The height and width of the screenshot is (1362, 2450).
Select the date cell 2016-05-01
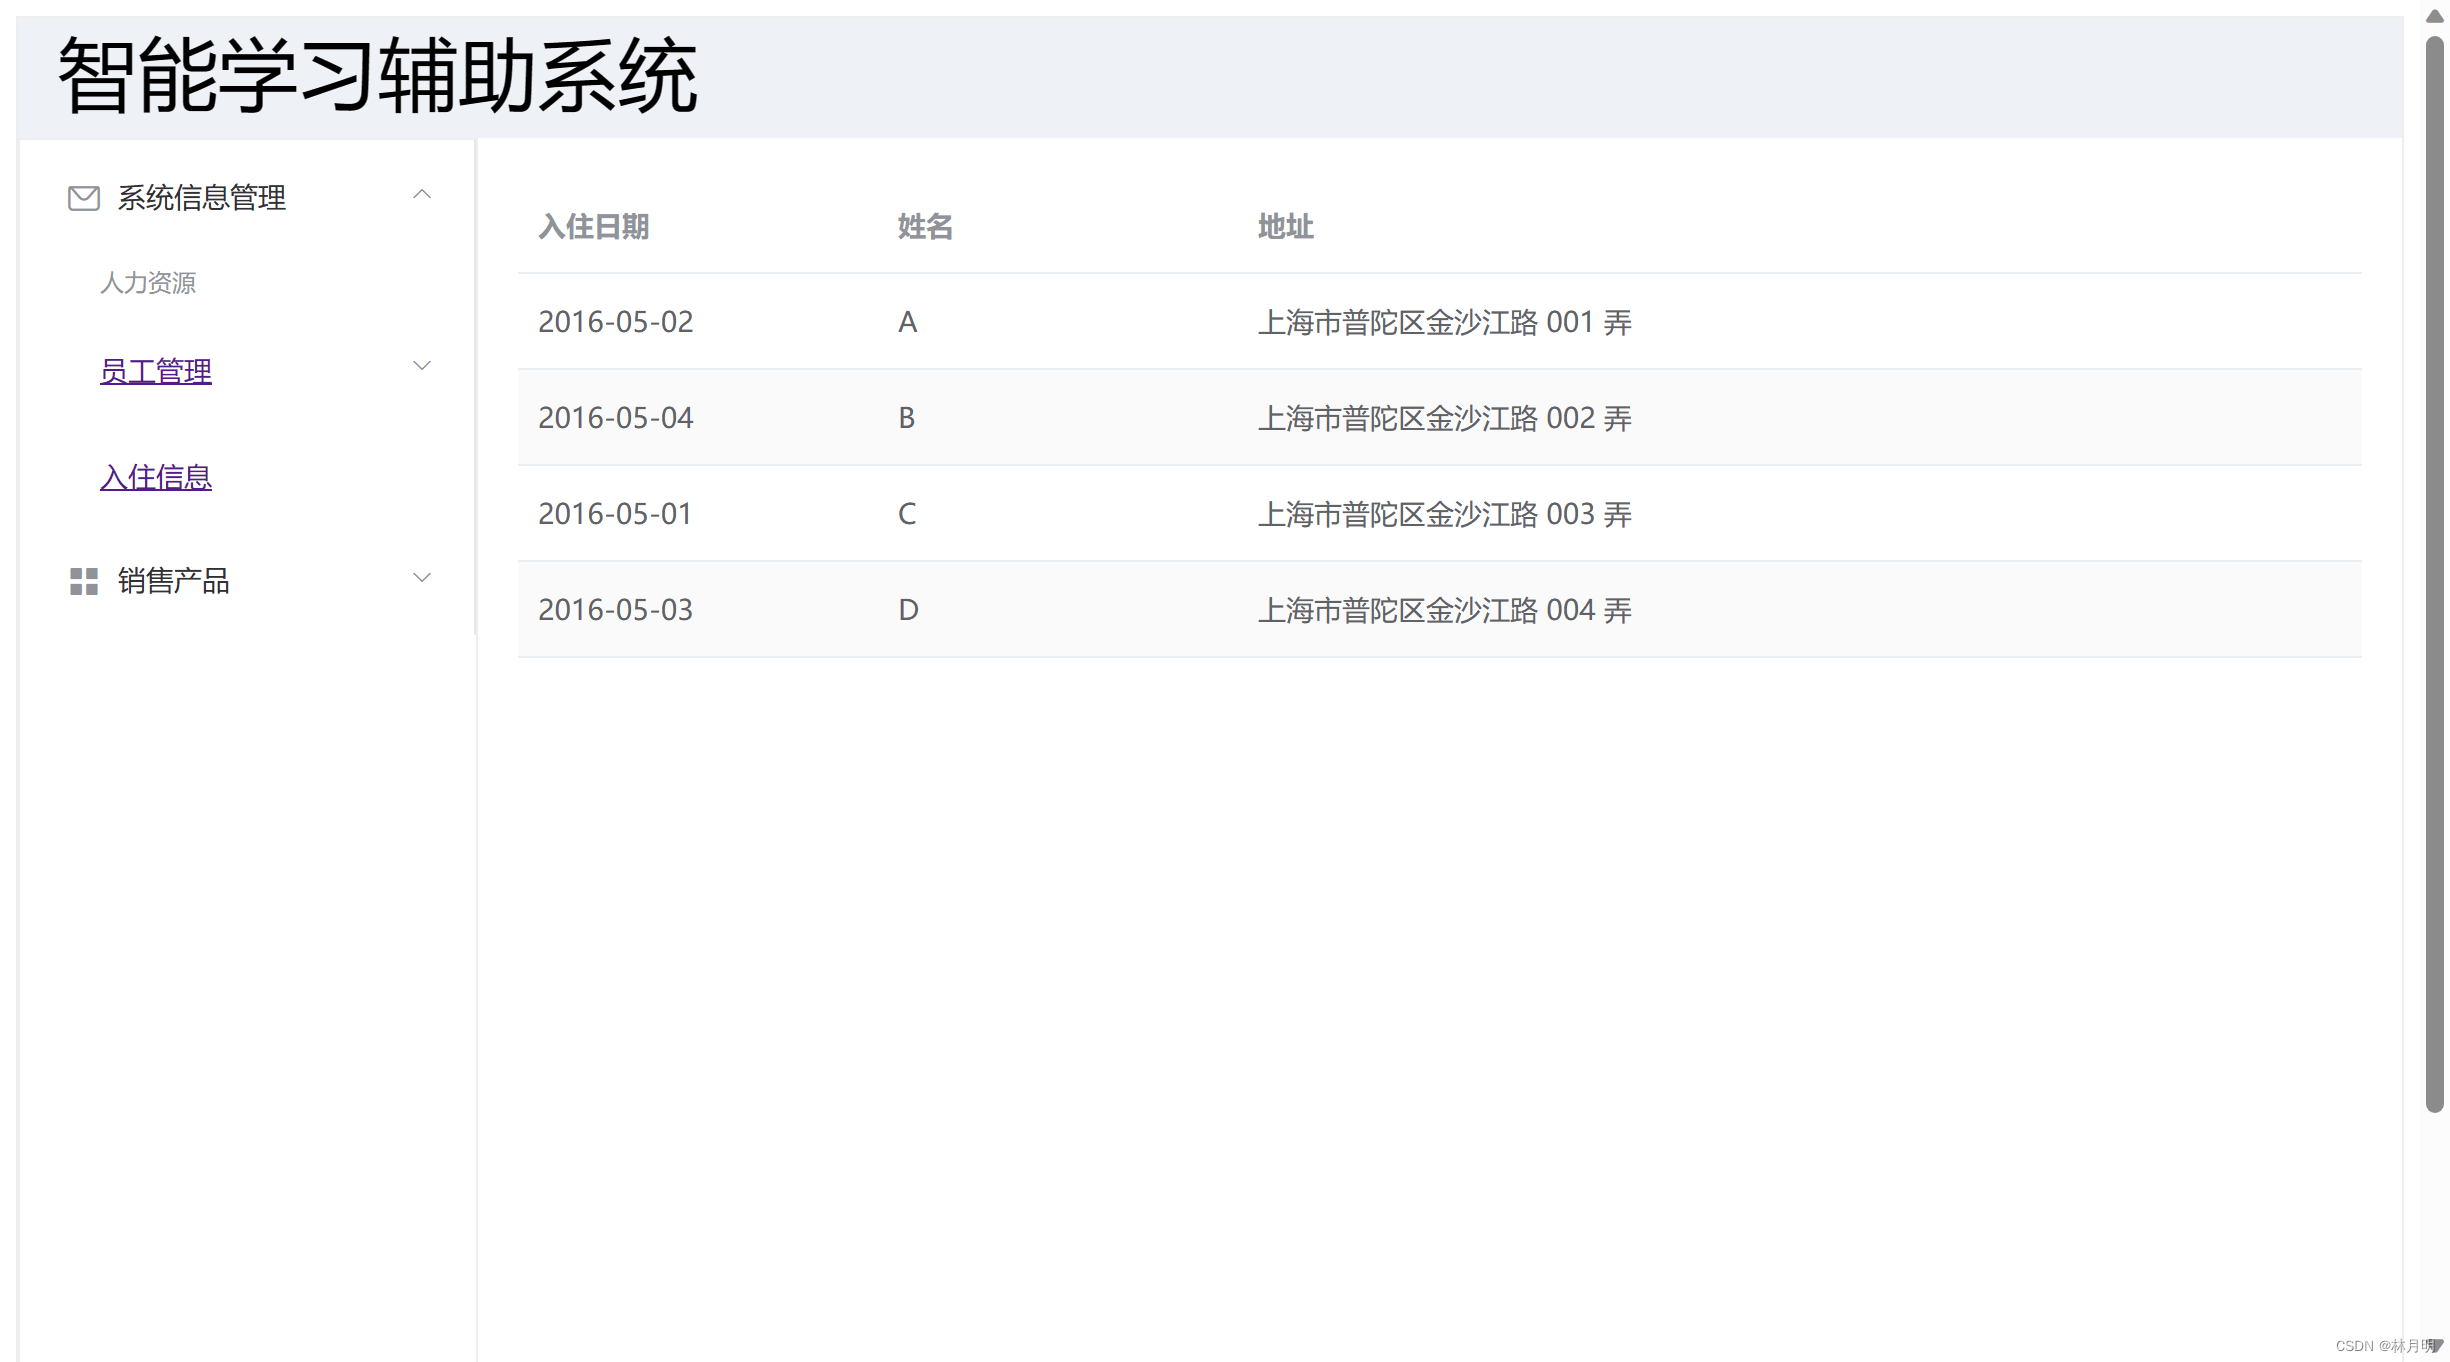pyautogui.click(x=615, y=514)
